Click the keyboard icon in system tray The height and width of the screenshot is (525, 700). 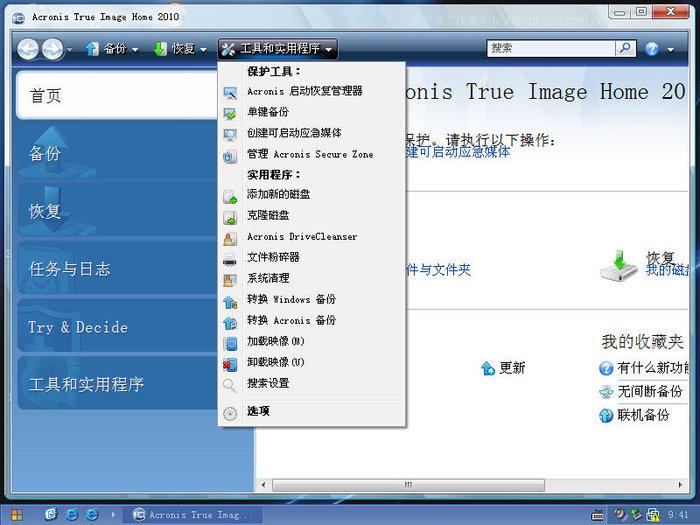tap(597, 515)
